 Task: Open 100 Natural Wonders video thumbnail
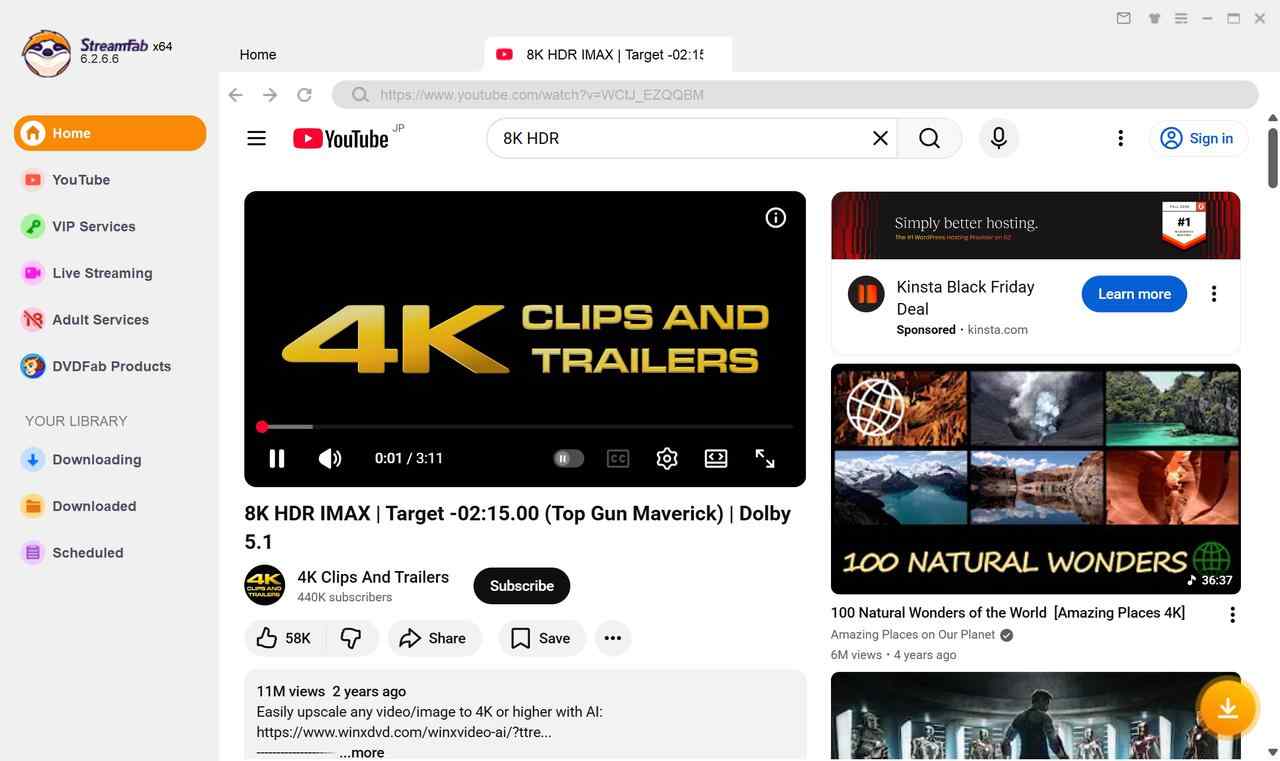(x=1035, y=479)
